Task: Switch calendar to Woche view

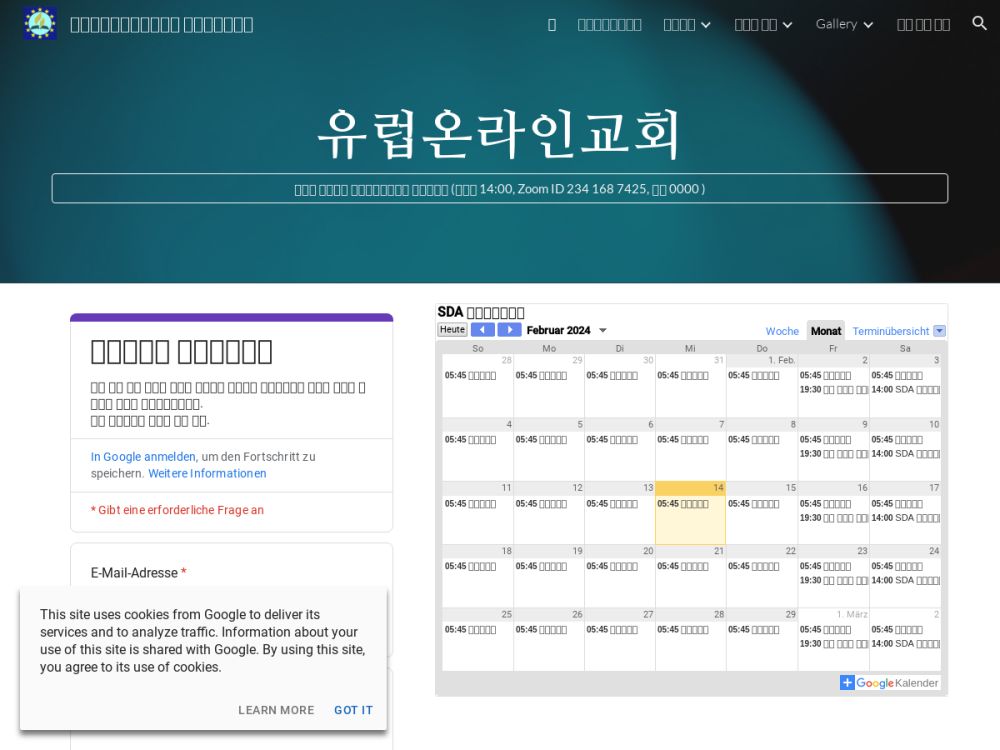Action: pos(782,331)
